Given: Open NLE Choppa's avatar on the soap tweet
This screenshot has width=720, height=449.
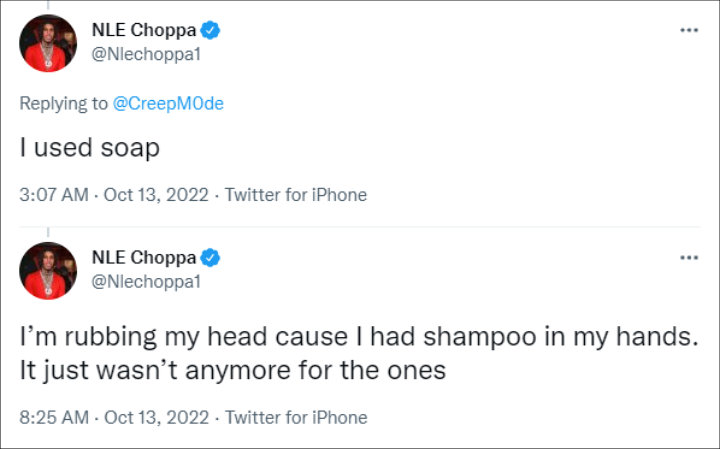Looking at the screenshot, I should [48, 43].
